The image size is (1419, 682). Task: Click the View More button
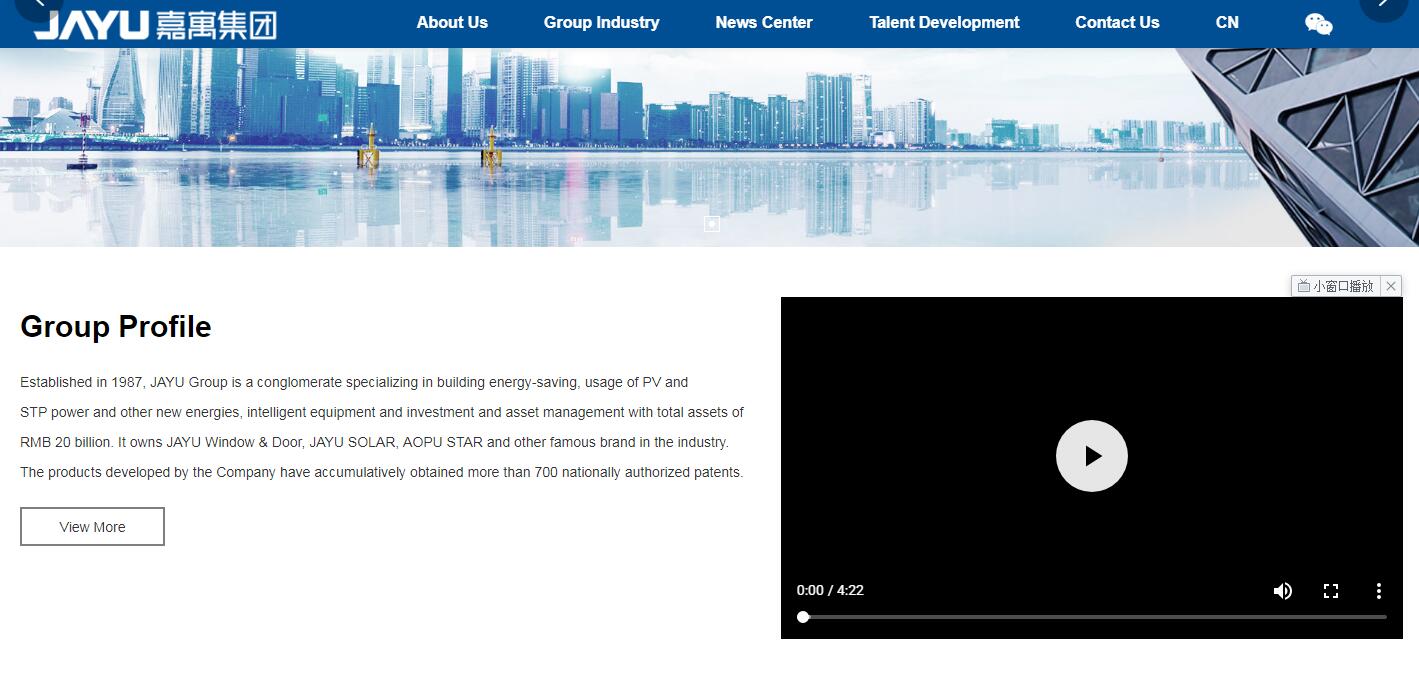coord(92,527)
